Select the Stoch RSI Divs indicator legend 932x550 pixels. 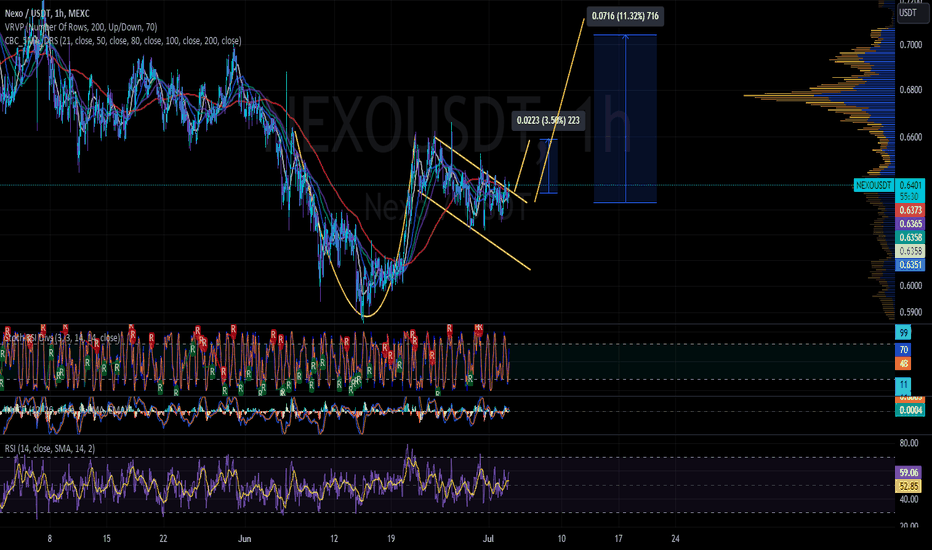62,338
